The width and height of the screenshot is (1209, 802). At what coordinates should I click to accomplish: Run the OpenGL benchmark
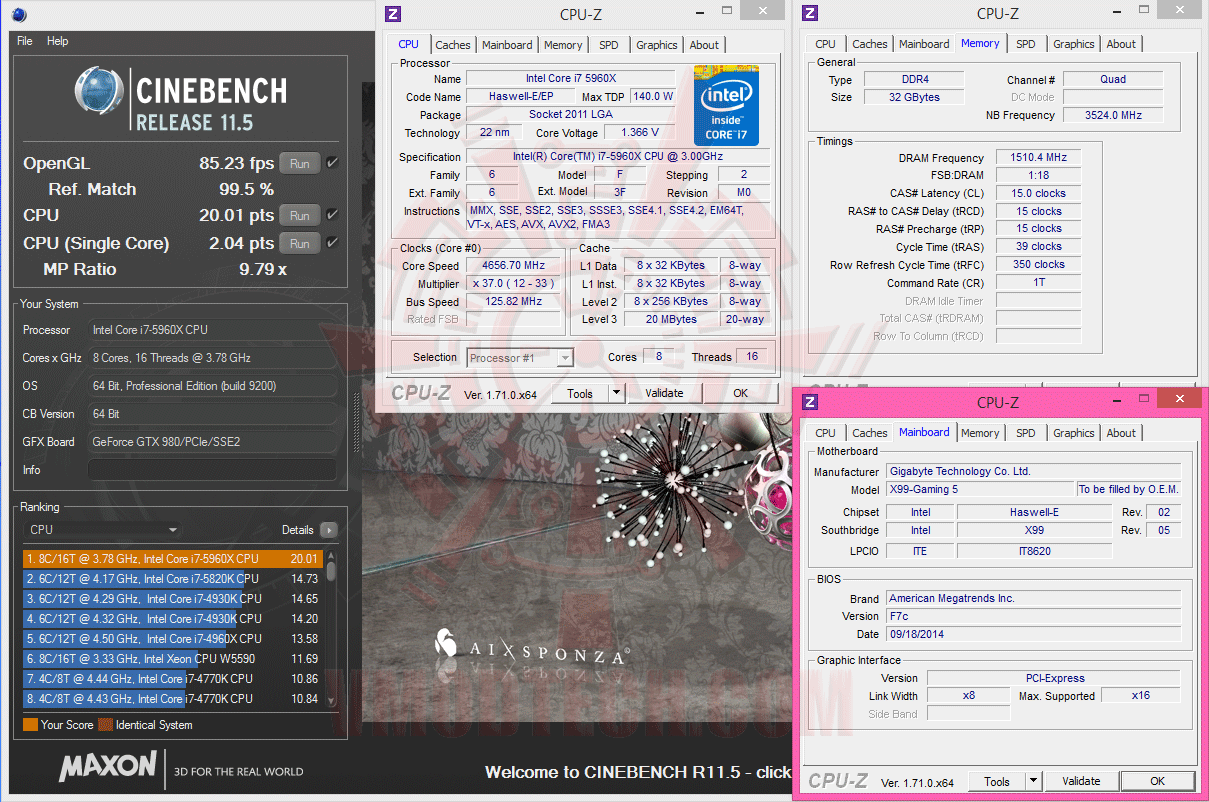point(299,163)
